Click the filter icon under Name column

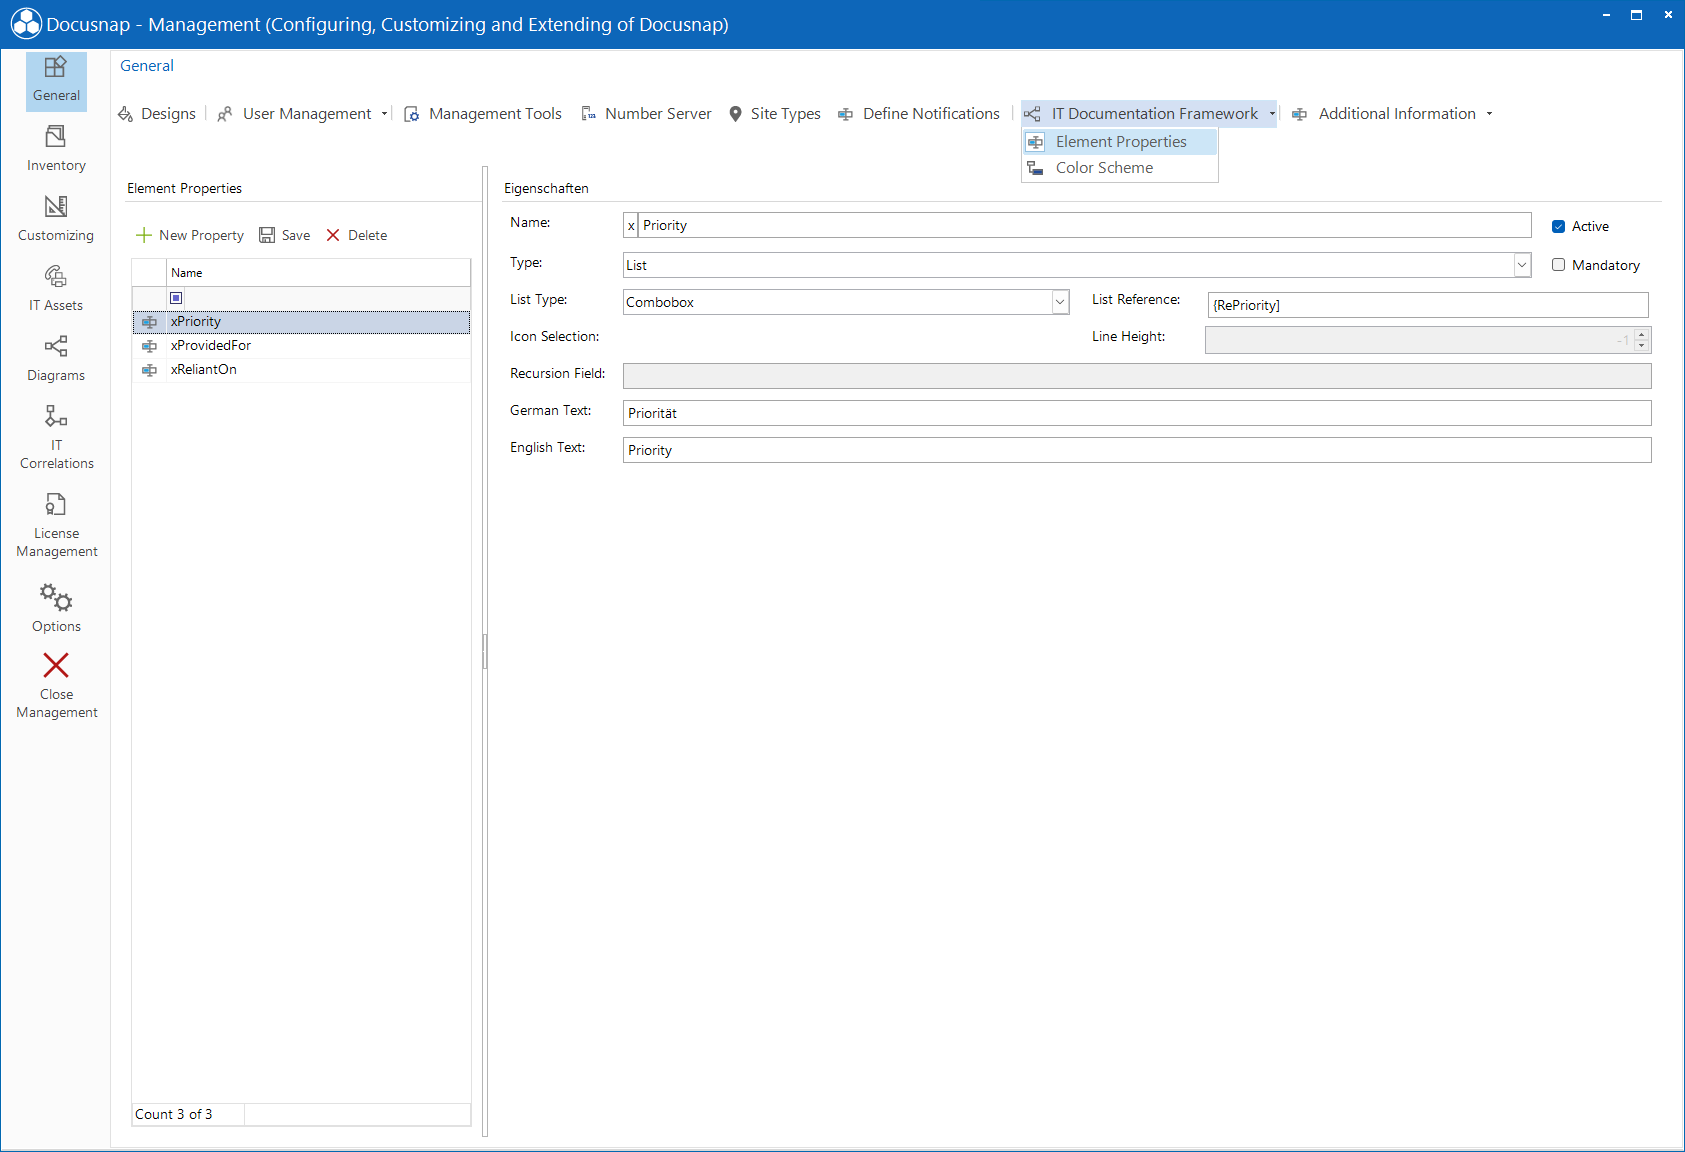coord(176,298)
